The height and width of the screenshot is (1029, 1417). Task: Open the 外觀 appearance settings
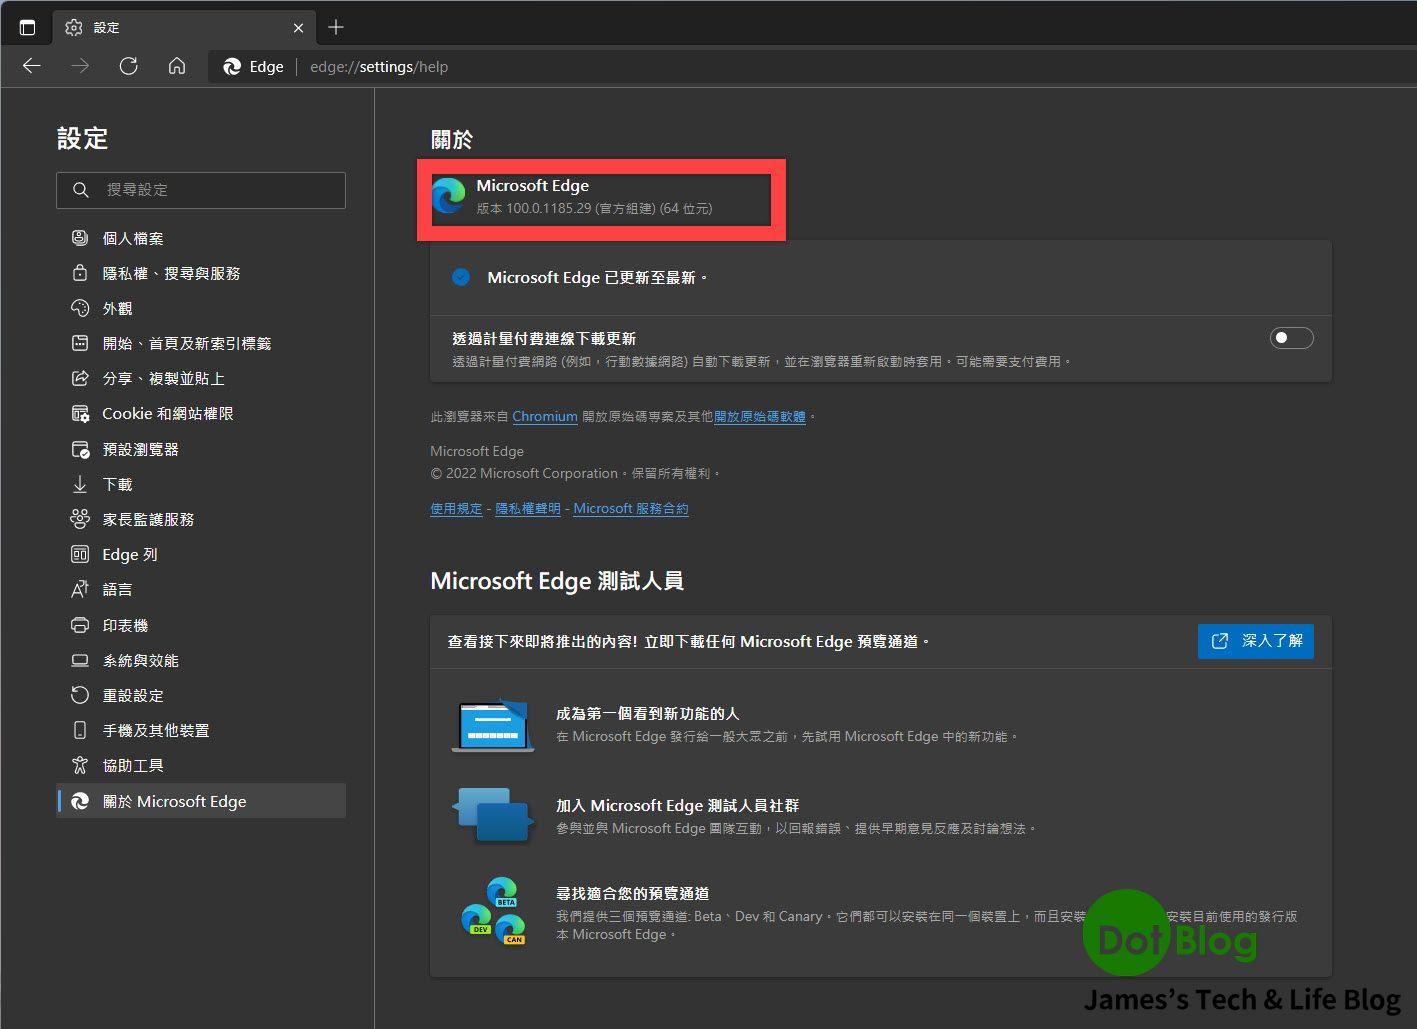pos(117,308)
